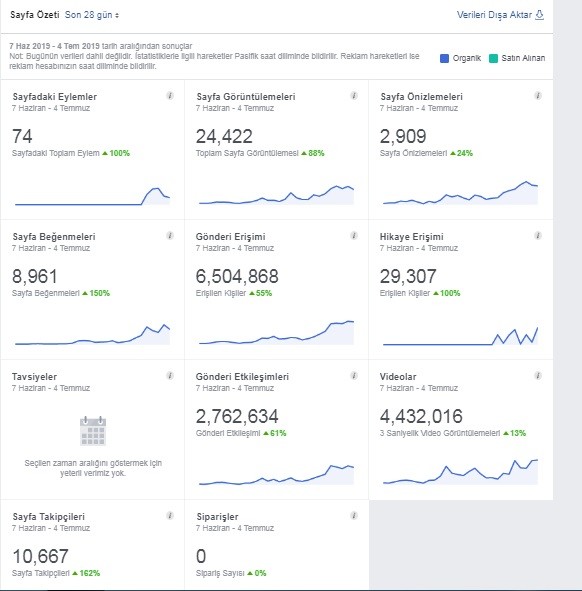Expand the Son 28 gün date range dropdown
582x591 pixels.
pos(92,15)
